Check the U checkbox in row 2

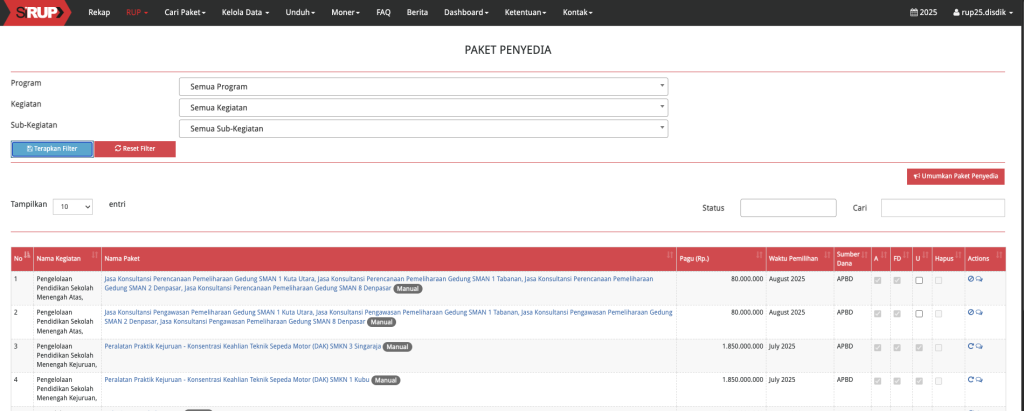coord(918,313)
